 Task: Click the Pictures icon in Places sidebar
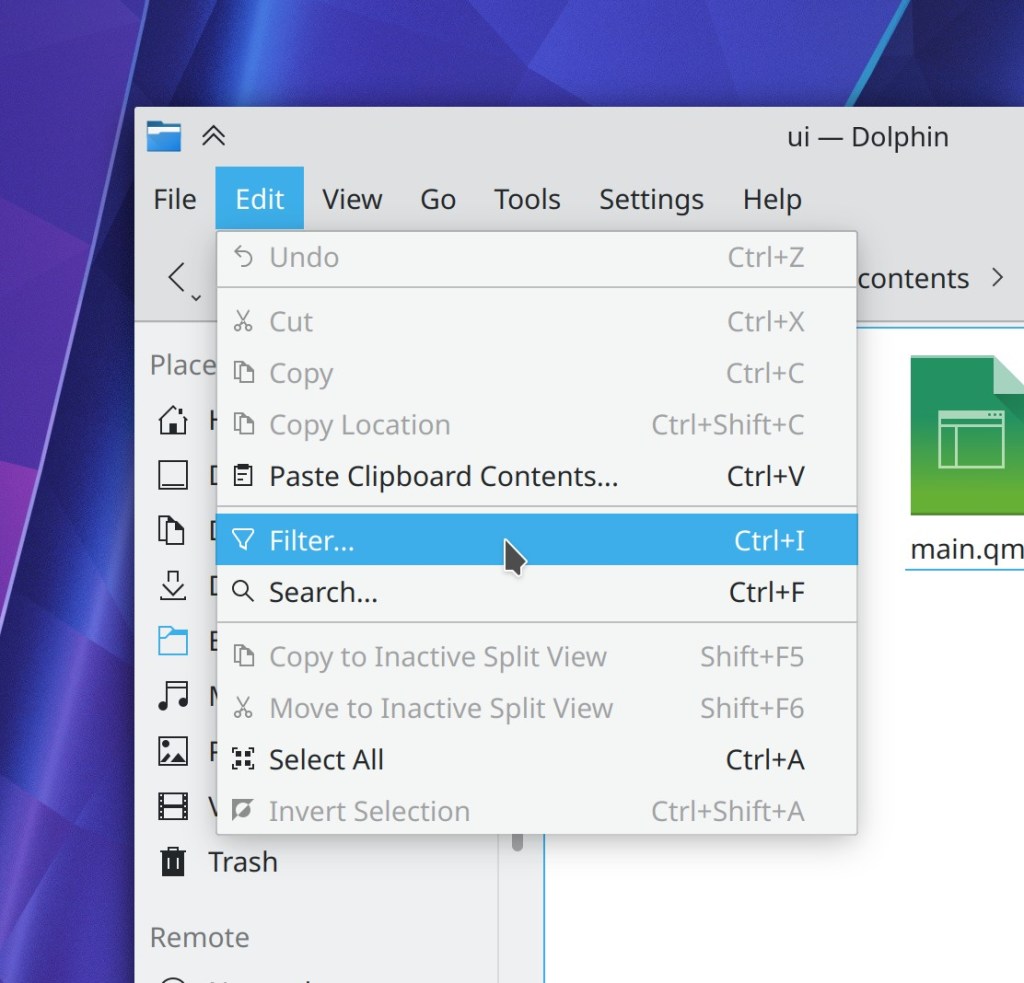pos(173,750)
